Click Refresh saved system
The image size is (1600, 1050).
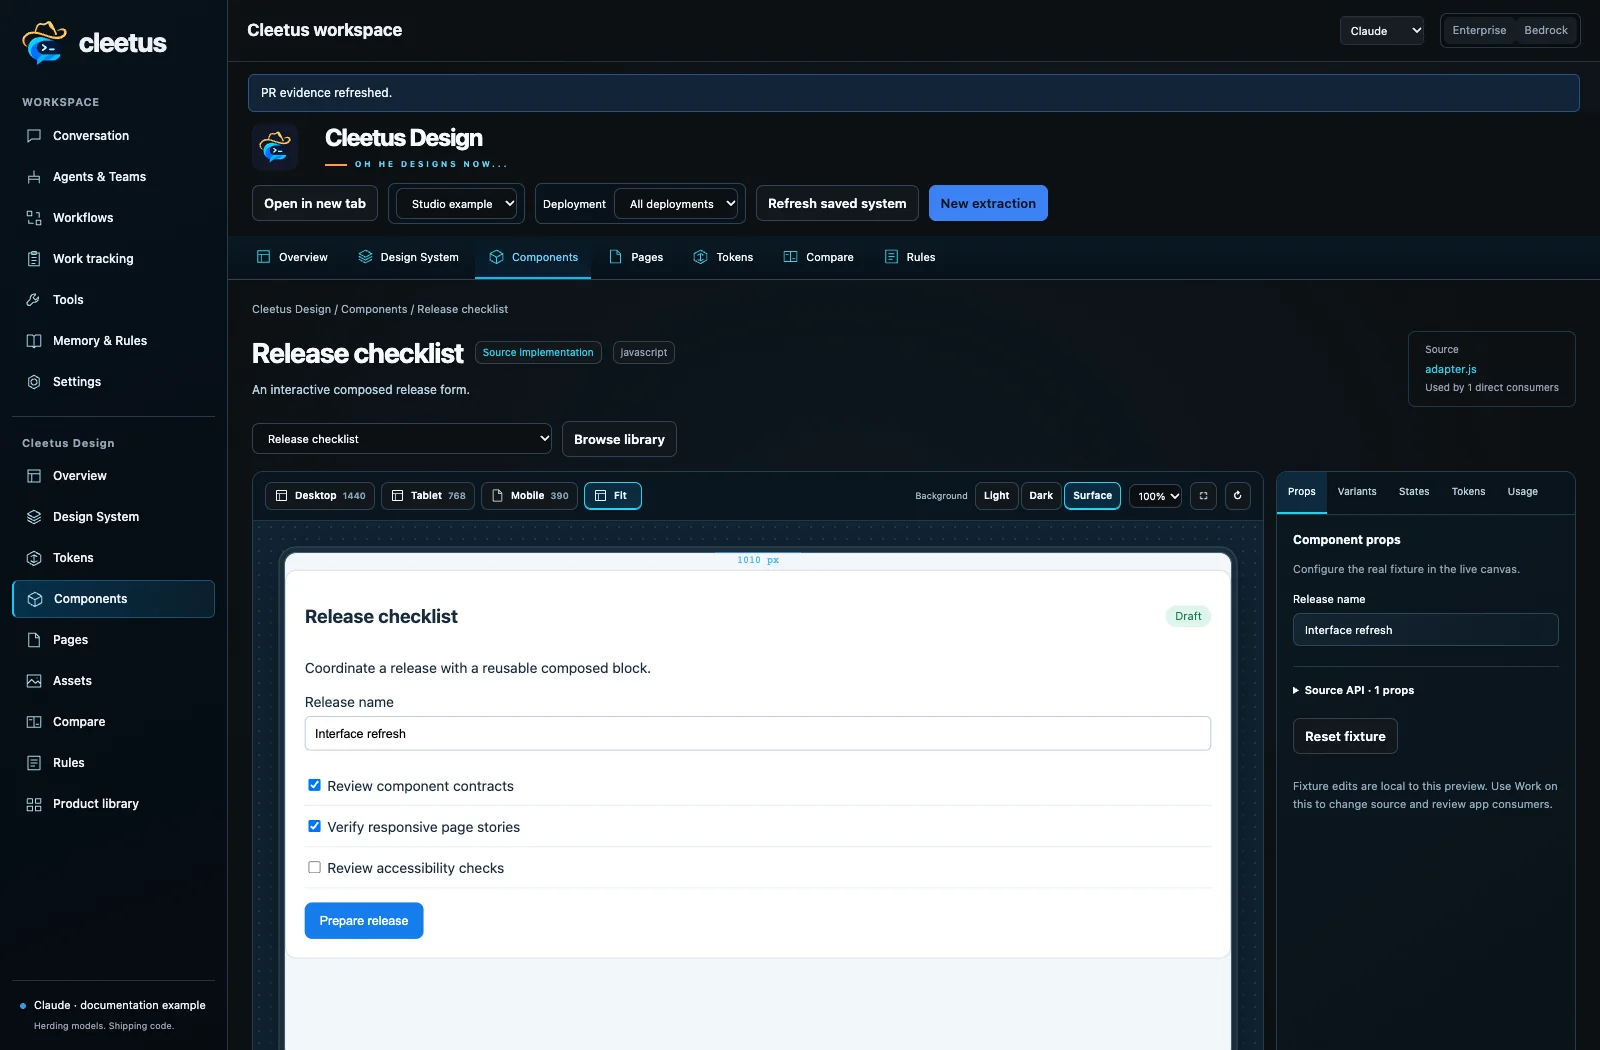[x=837, y=204]
